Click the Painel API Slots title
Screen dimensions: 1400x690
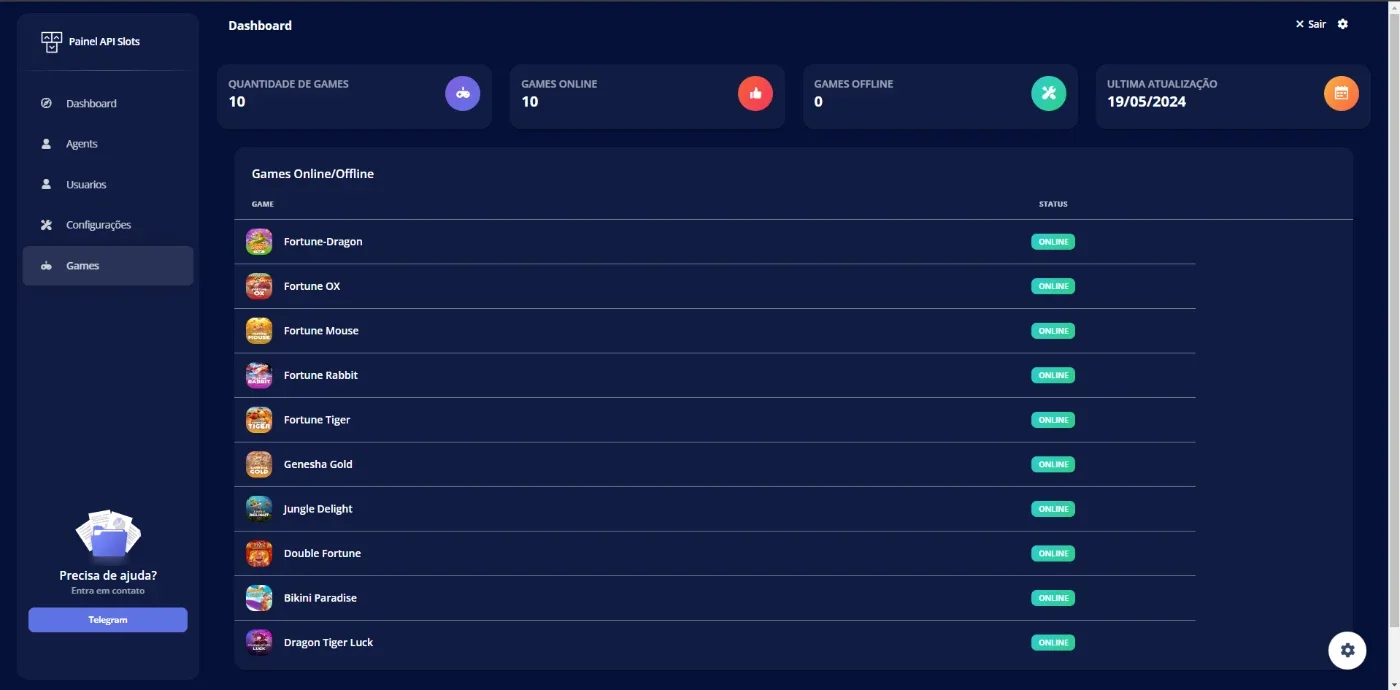click(x=104, y=42)
